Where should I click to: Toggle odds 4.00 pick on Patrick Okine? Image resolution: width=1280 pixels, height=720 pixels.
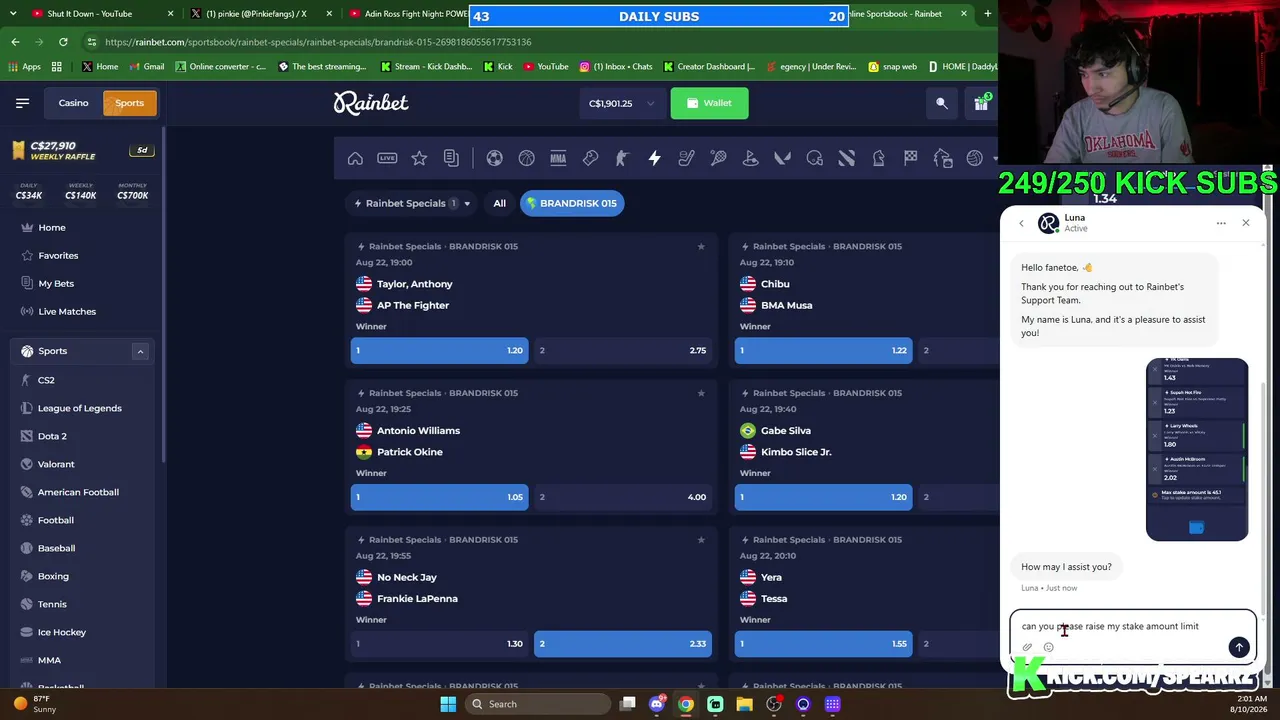pyautogui.click(x=623, y=497)
